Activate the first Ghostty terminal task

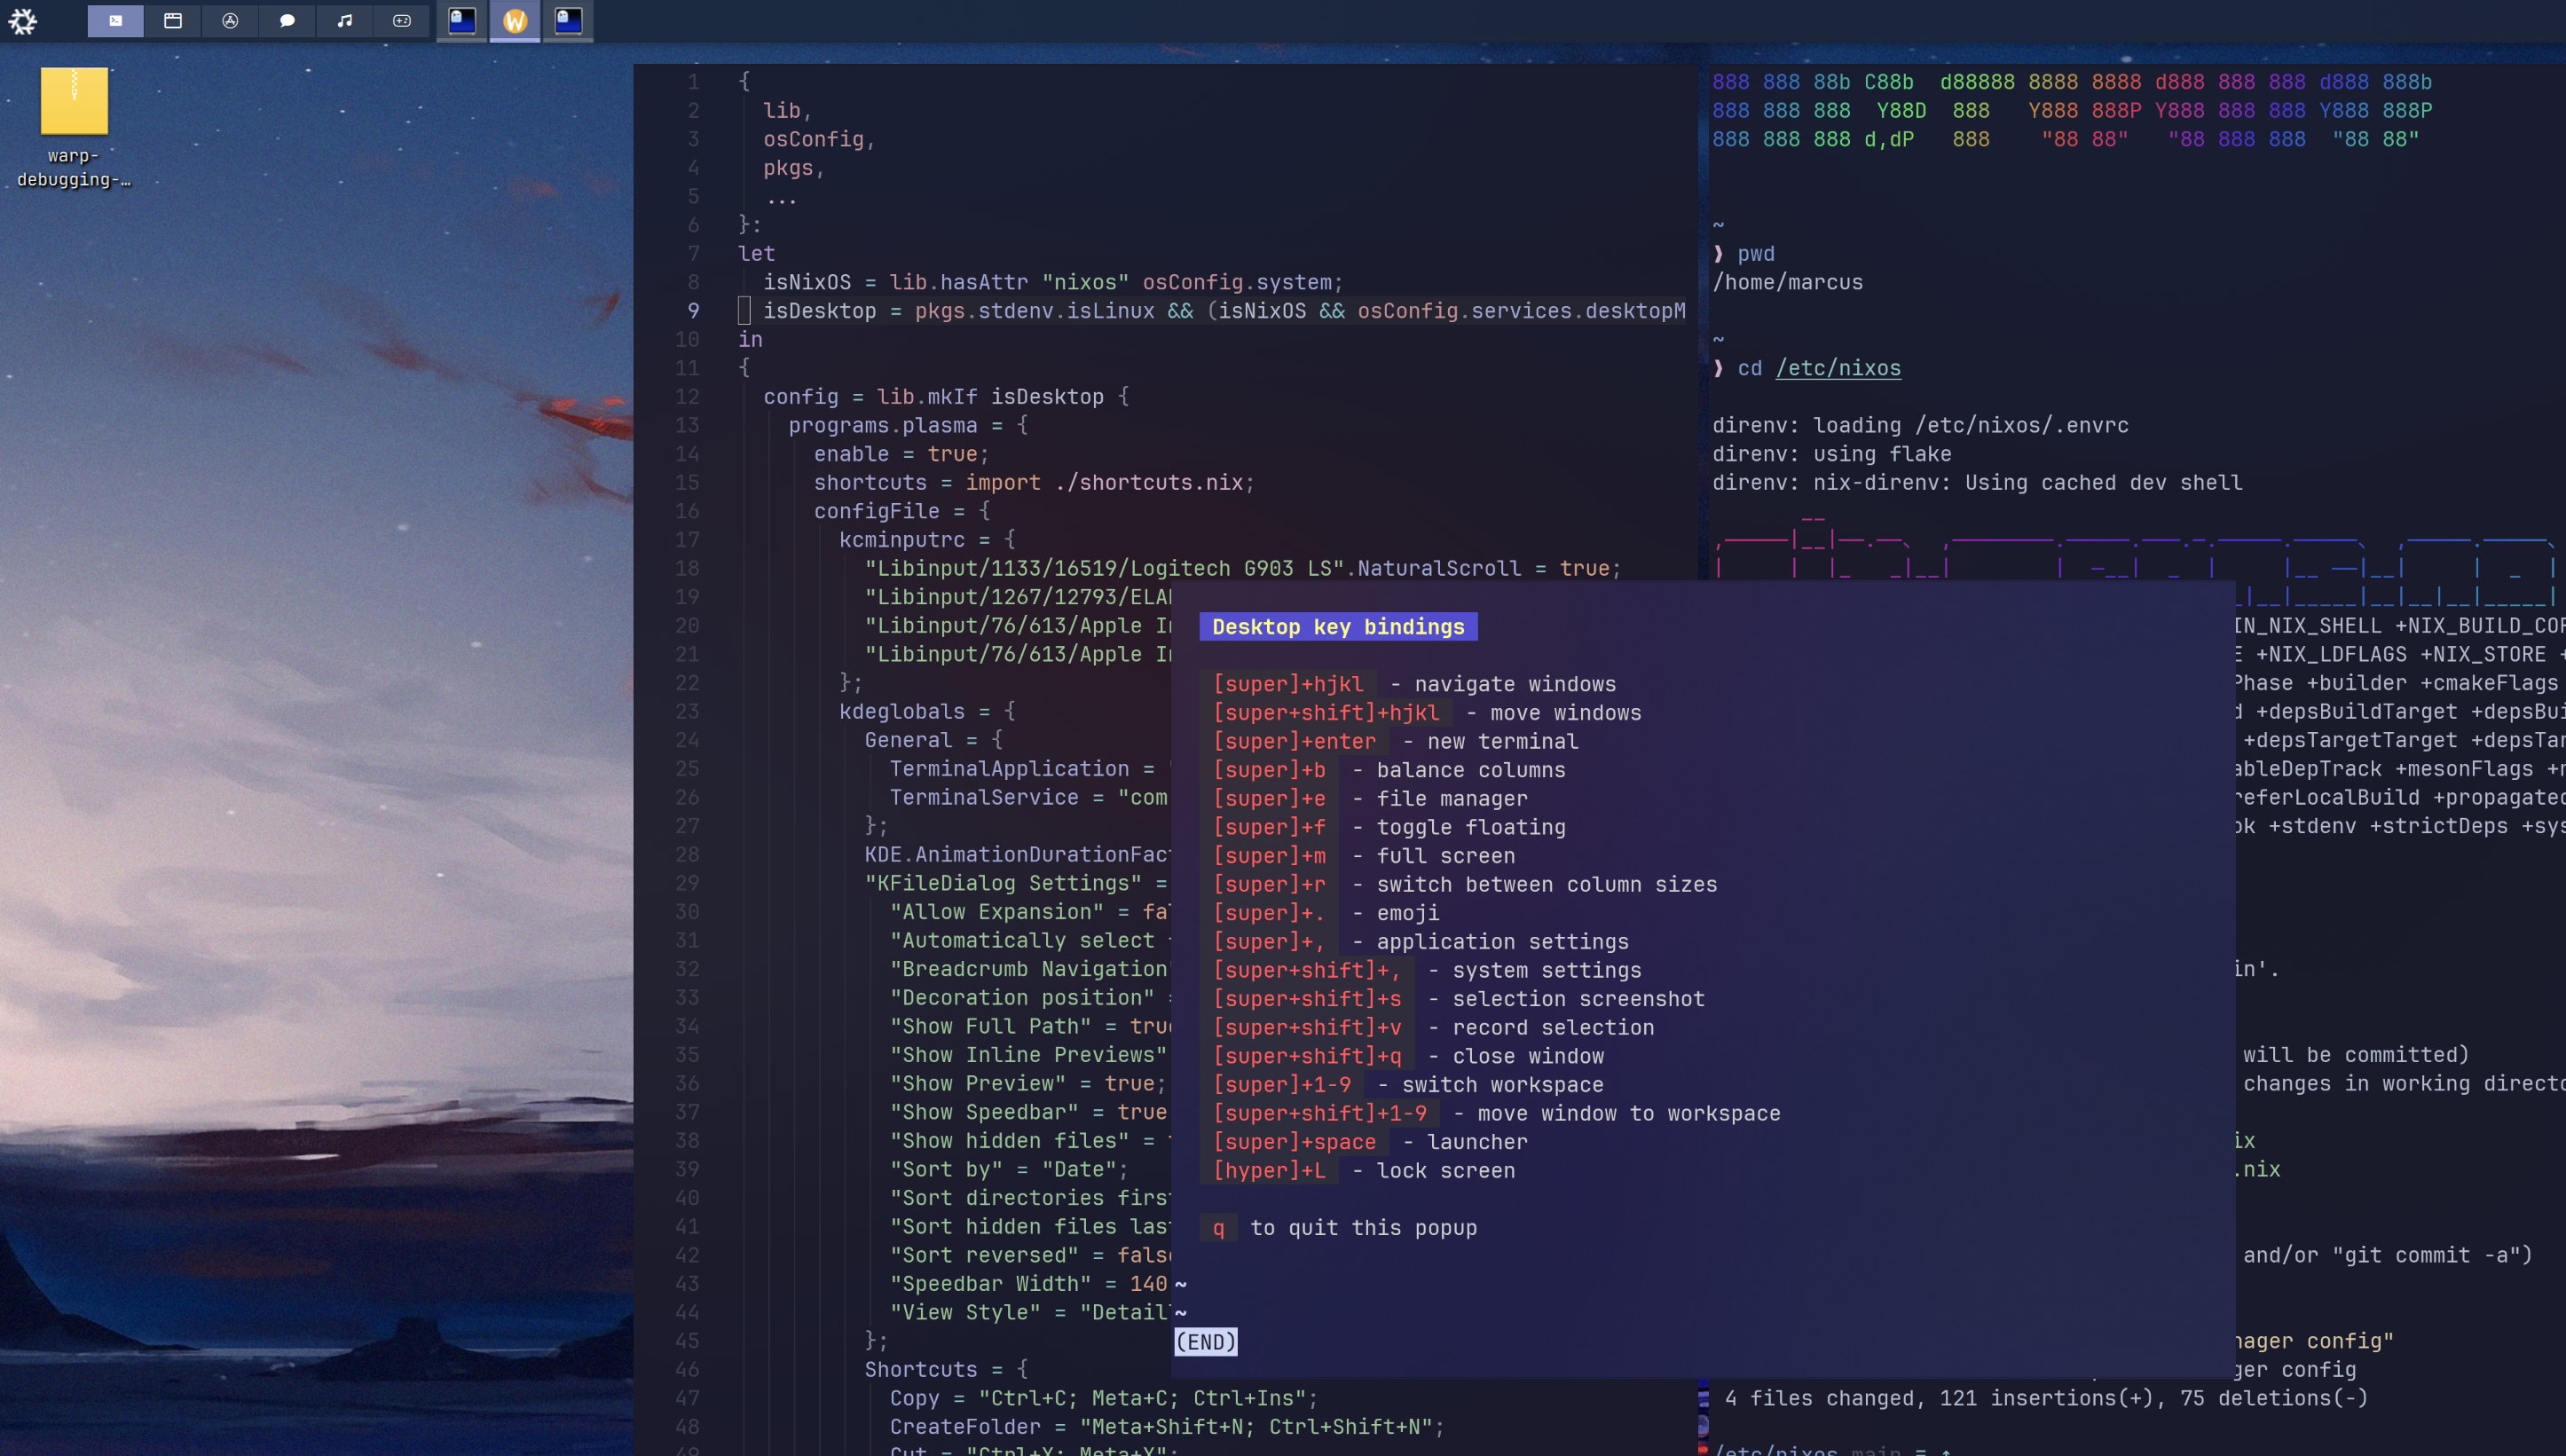462,21
